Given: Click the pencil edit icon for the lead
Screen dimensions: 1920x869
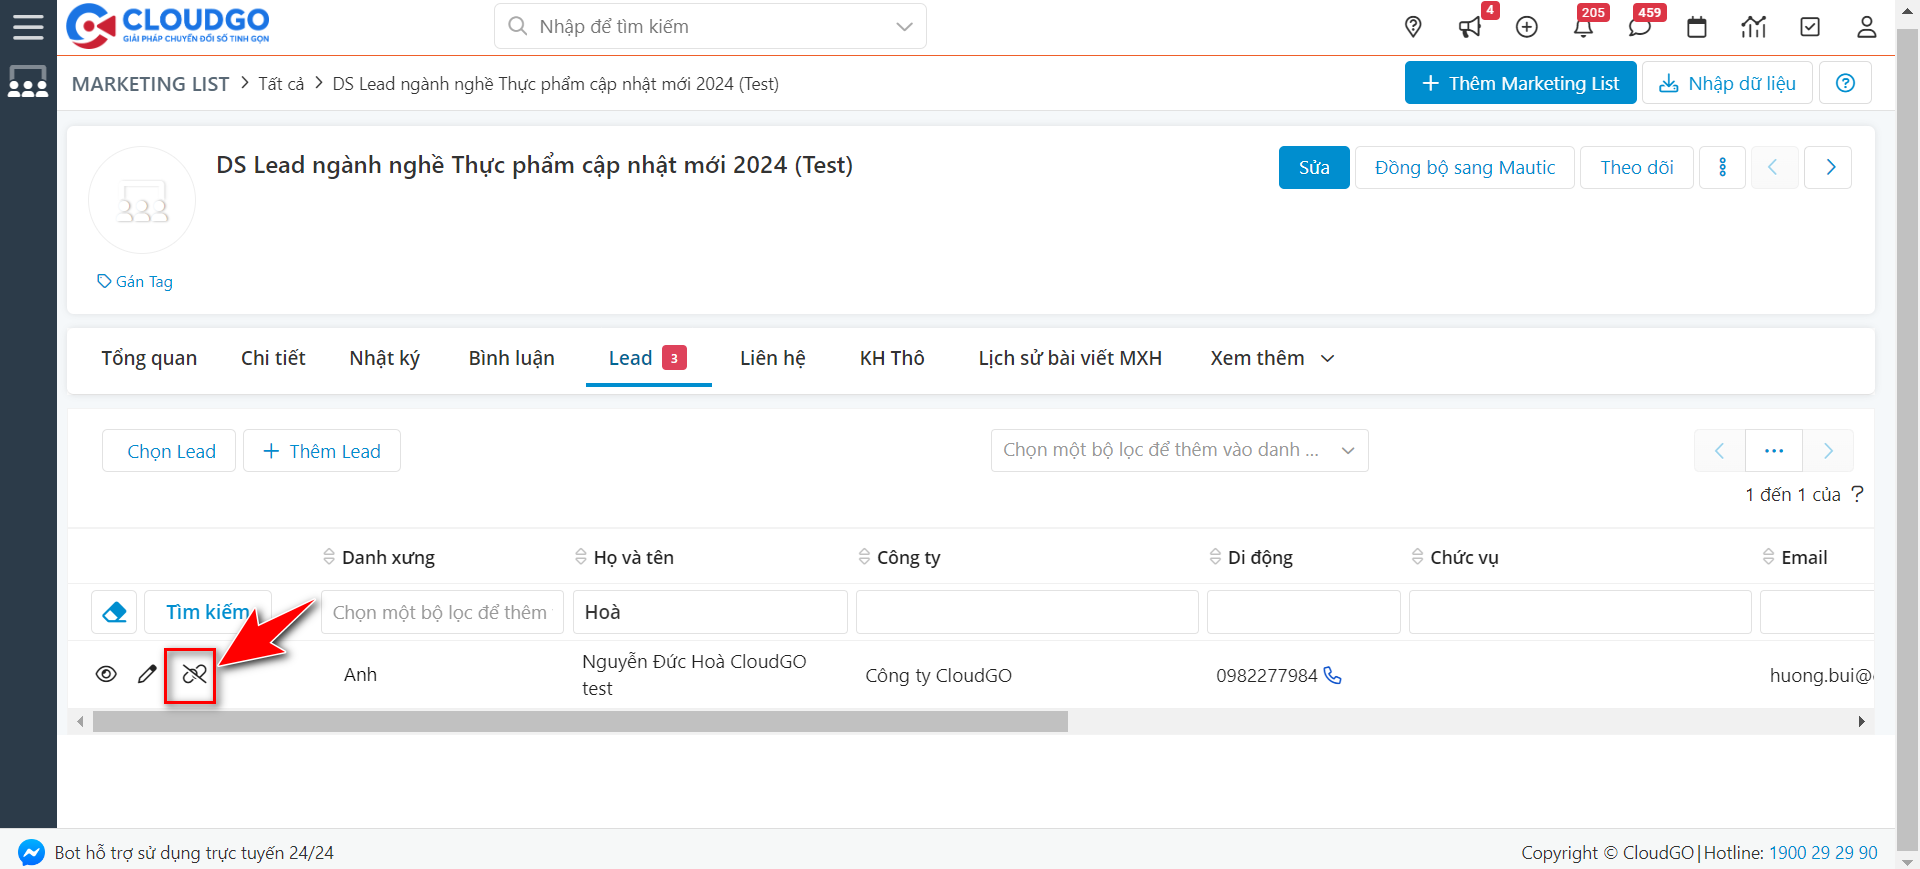Looking at the screenshot, I should [147, 674].
